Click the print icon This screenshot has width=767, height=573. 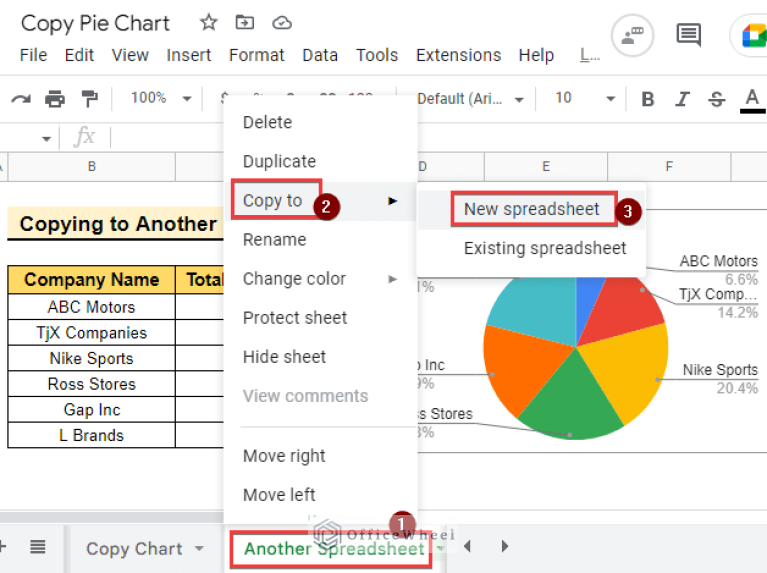tap(55, 98)
